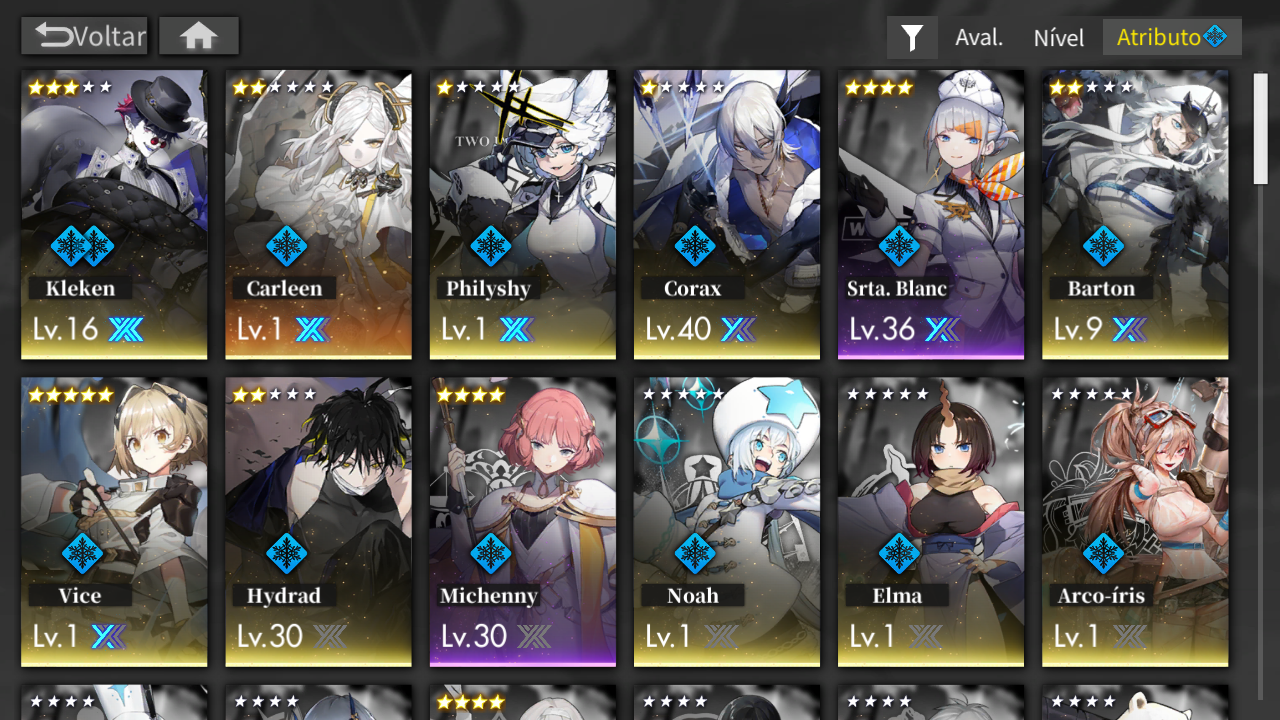Select Barton's character card
The image size is (1280, 720).
click(1135, 214)
